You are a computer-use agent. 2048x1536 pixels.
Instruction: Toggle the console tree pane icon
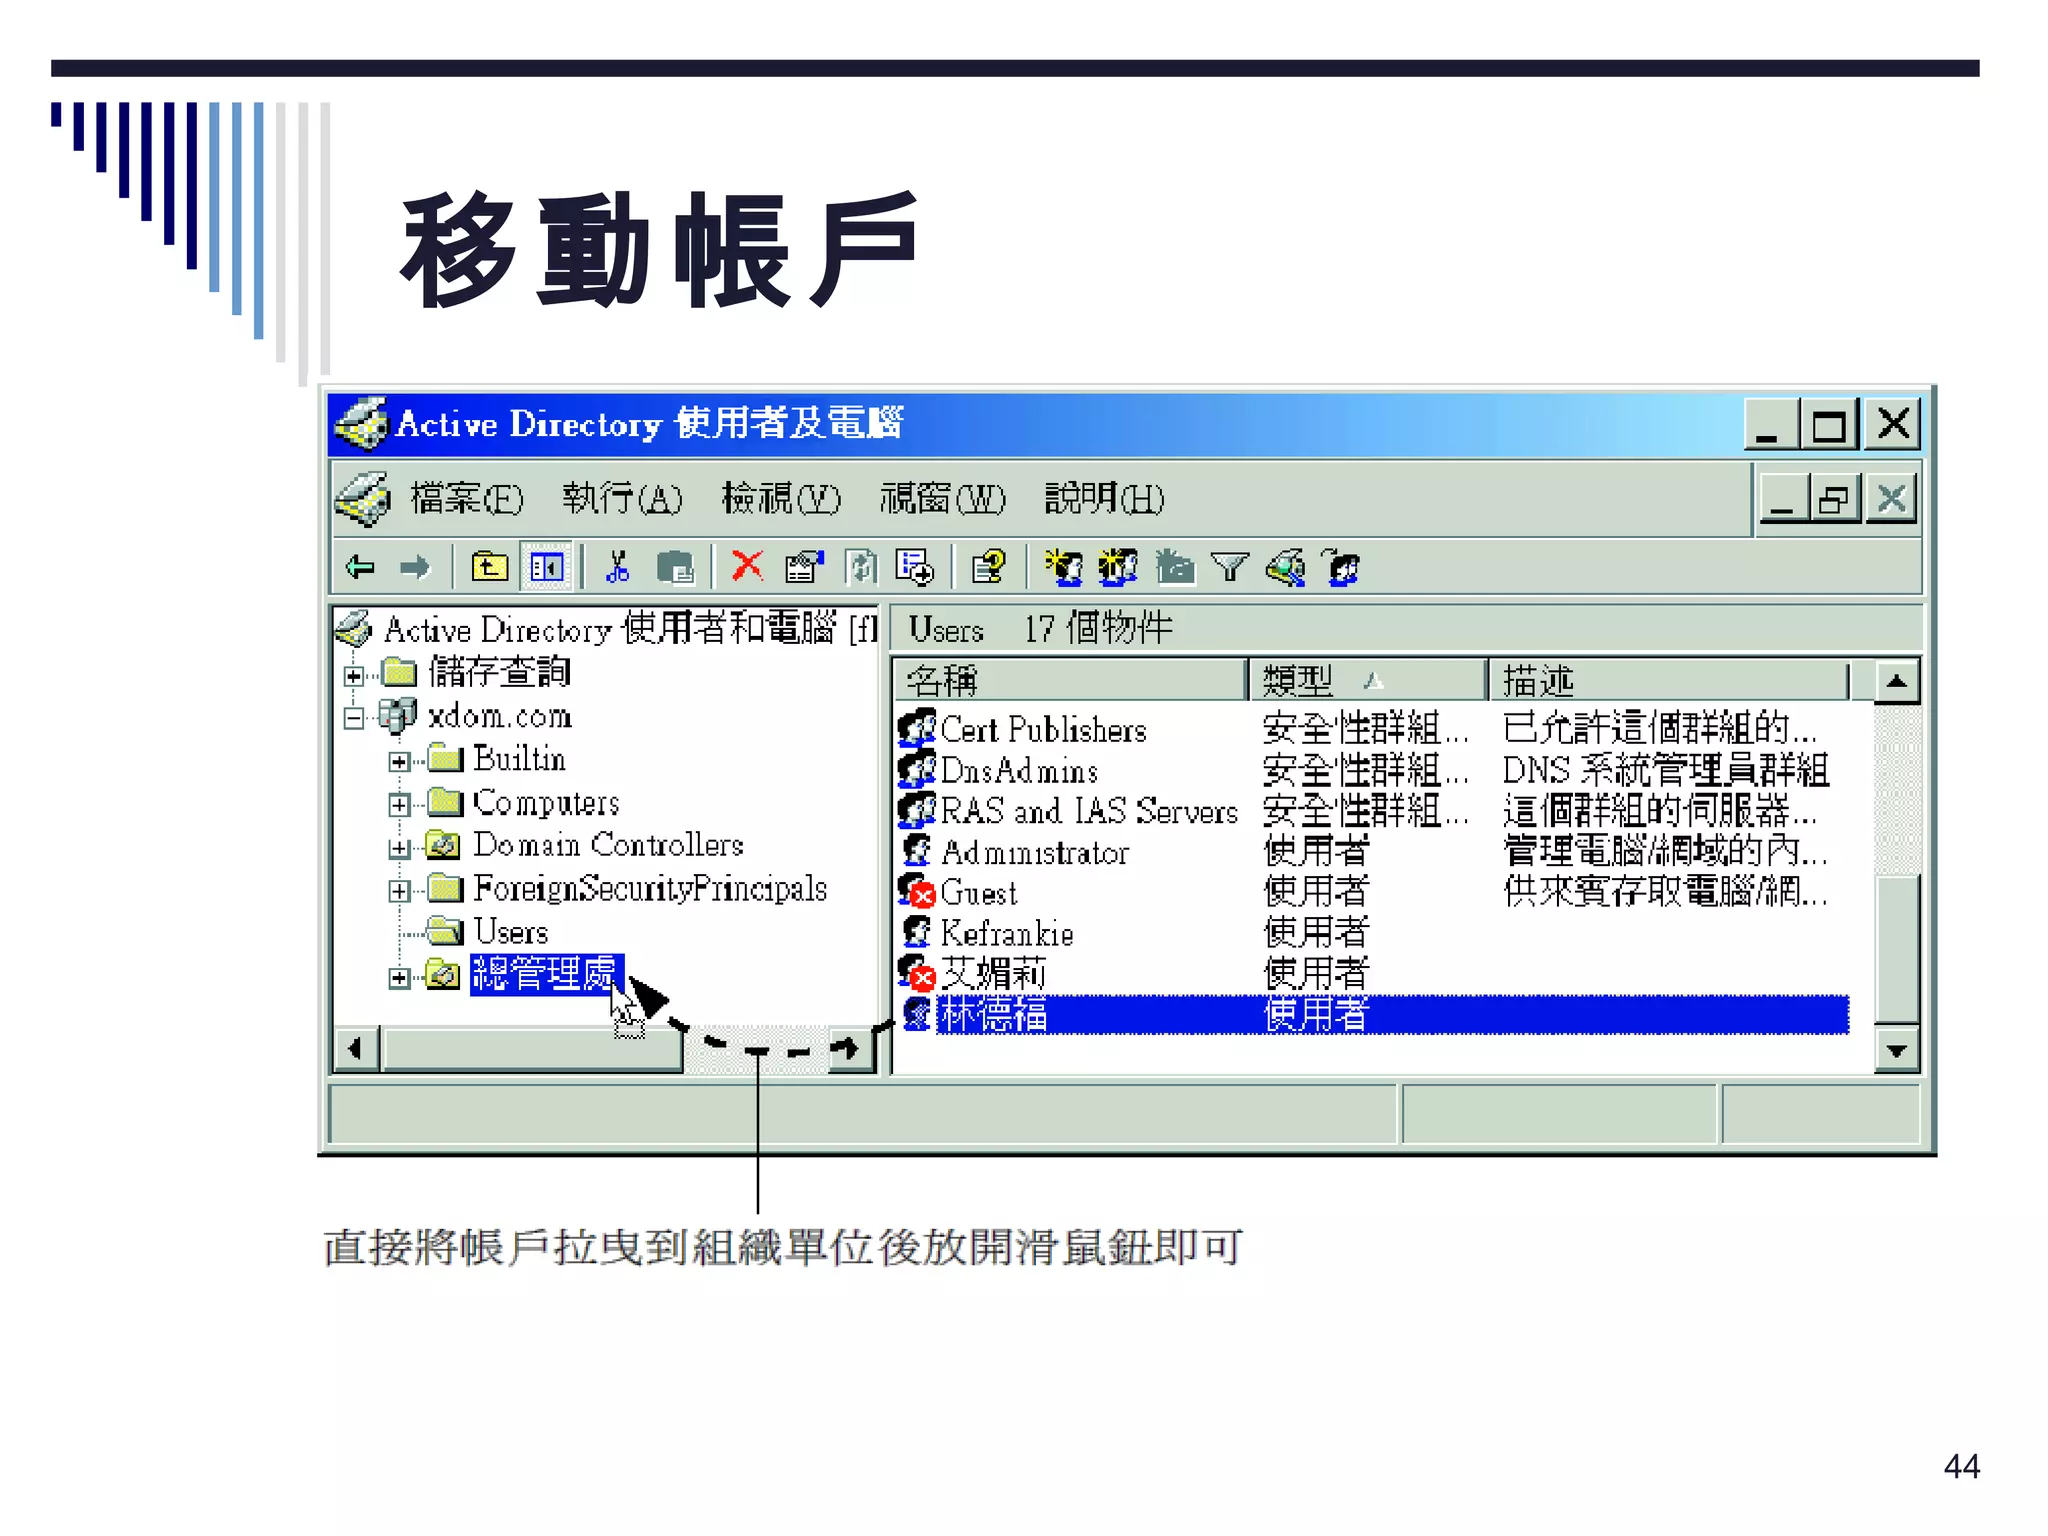click(x=547, y=568)
